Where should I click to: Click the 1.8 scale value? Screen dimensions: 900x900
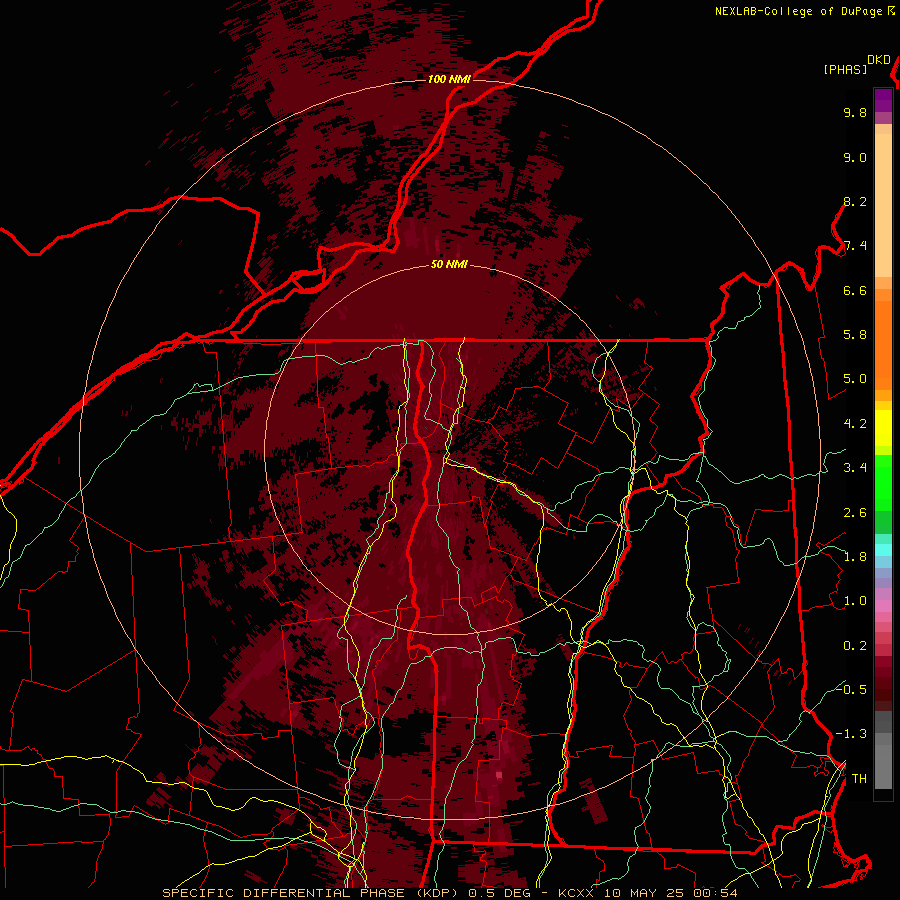point(855,557)
